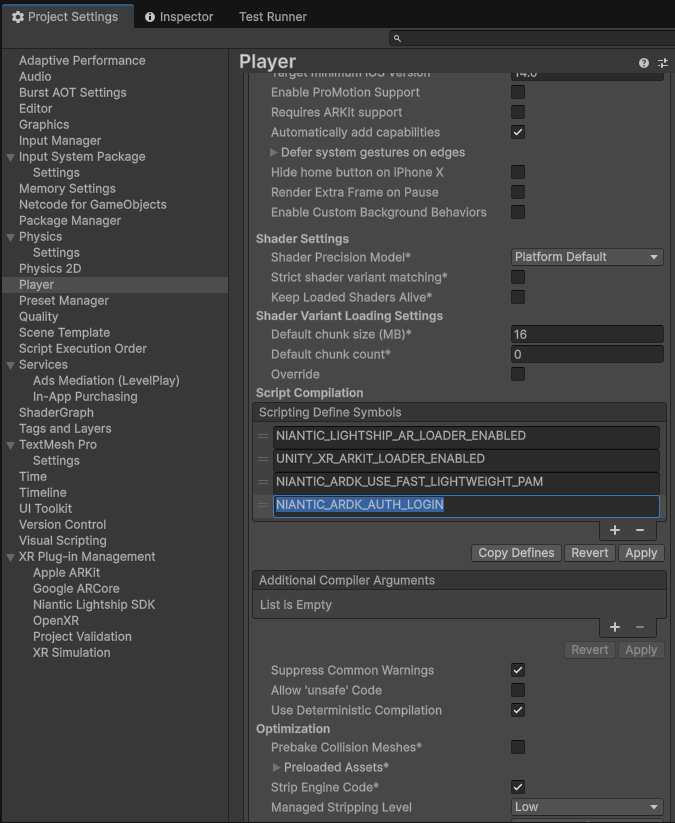This screenshot has height=823, width=675.
Task: Select Apple ARKit in sidebar
Action: 66,573
